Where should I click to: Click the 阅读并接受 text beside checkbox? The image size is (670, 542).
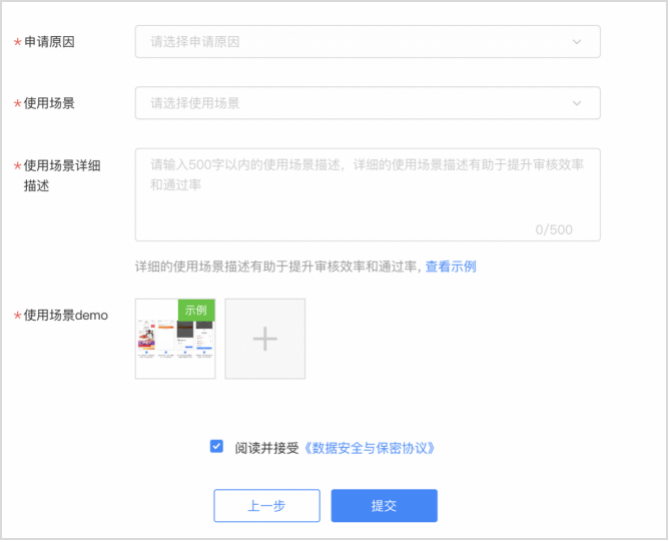[x=267, y=448]
